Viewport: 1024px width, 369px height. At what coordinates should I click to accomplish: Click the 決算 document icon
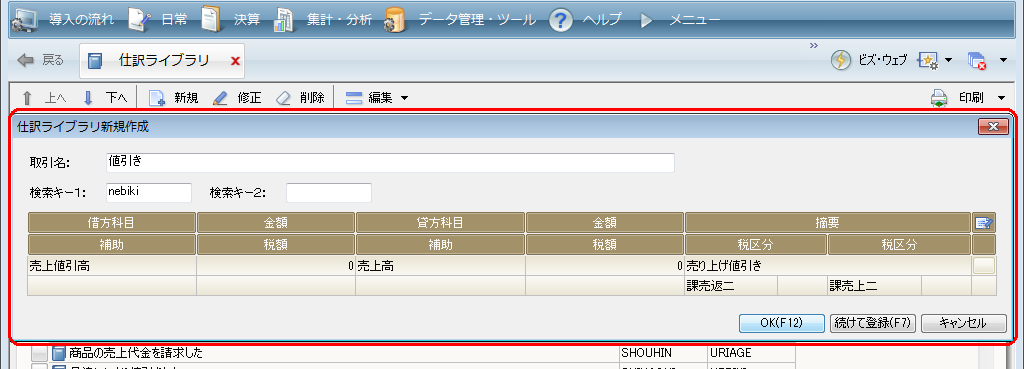[211, 20]
